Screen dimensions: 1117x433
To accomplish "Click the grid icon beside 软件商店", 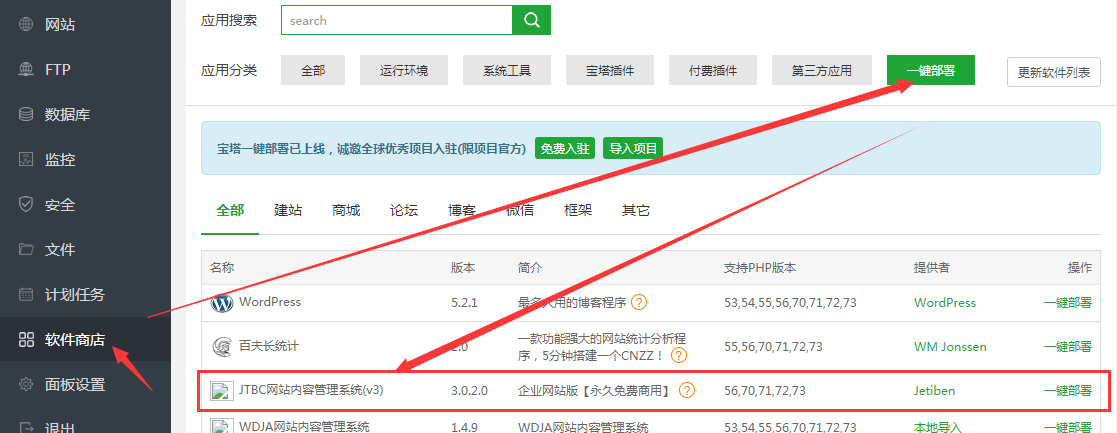I will click(x=26, y=339).
